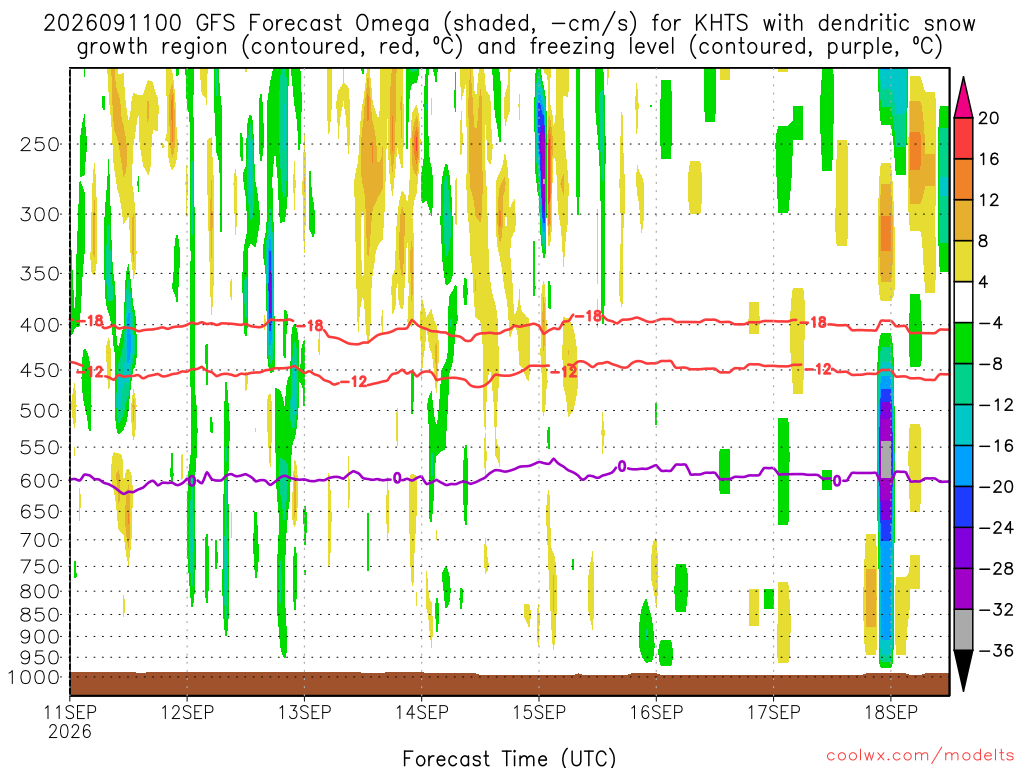Click the green colorbar segment between -4 and -8
The width and height of the screenshot is (1024, 768).
click(x=963, y=344)
